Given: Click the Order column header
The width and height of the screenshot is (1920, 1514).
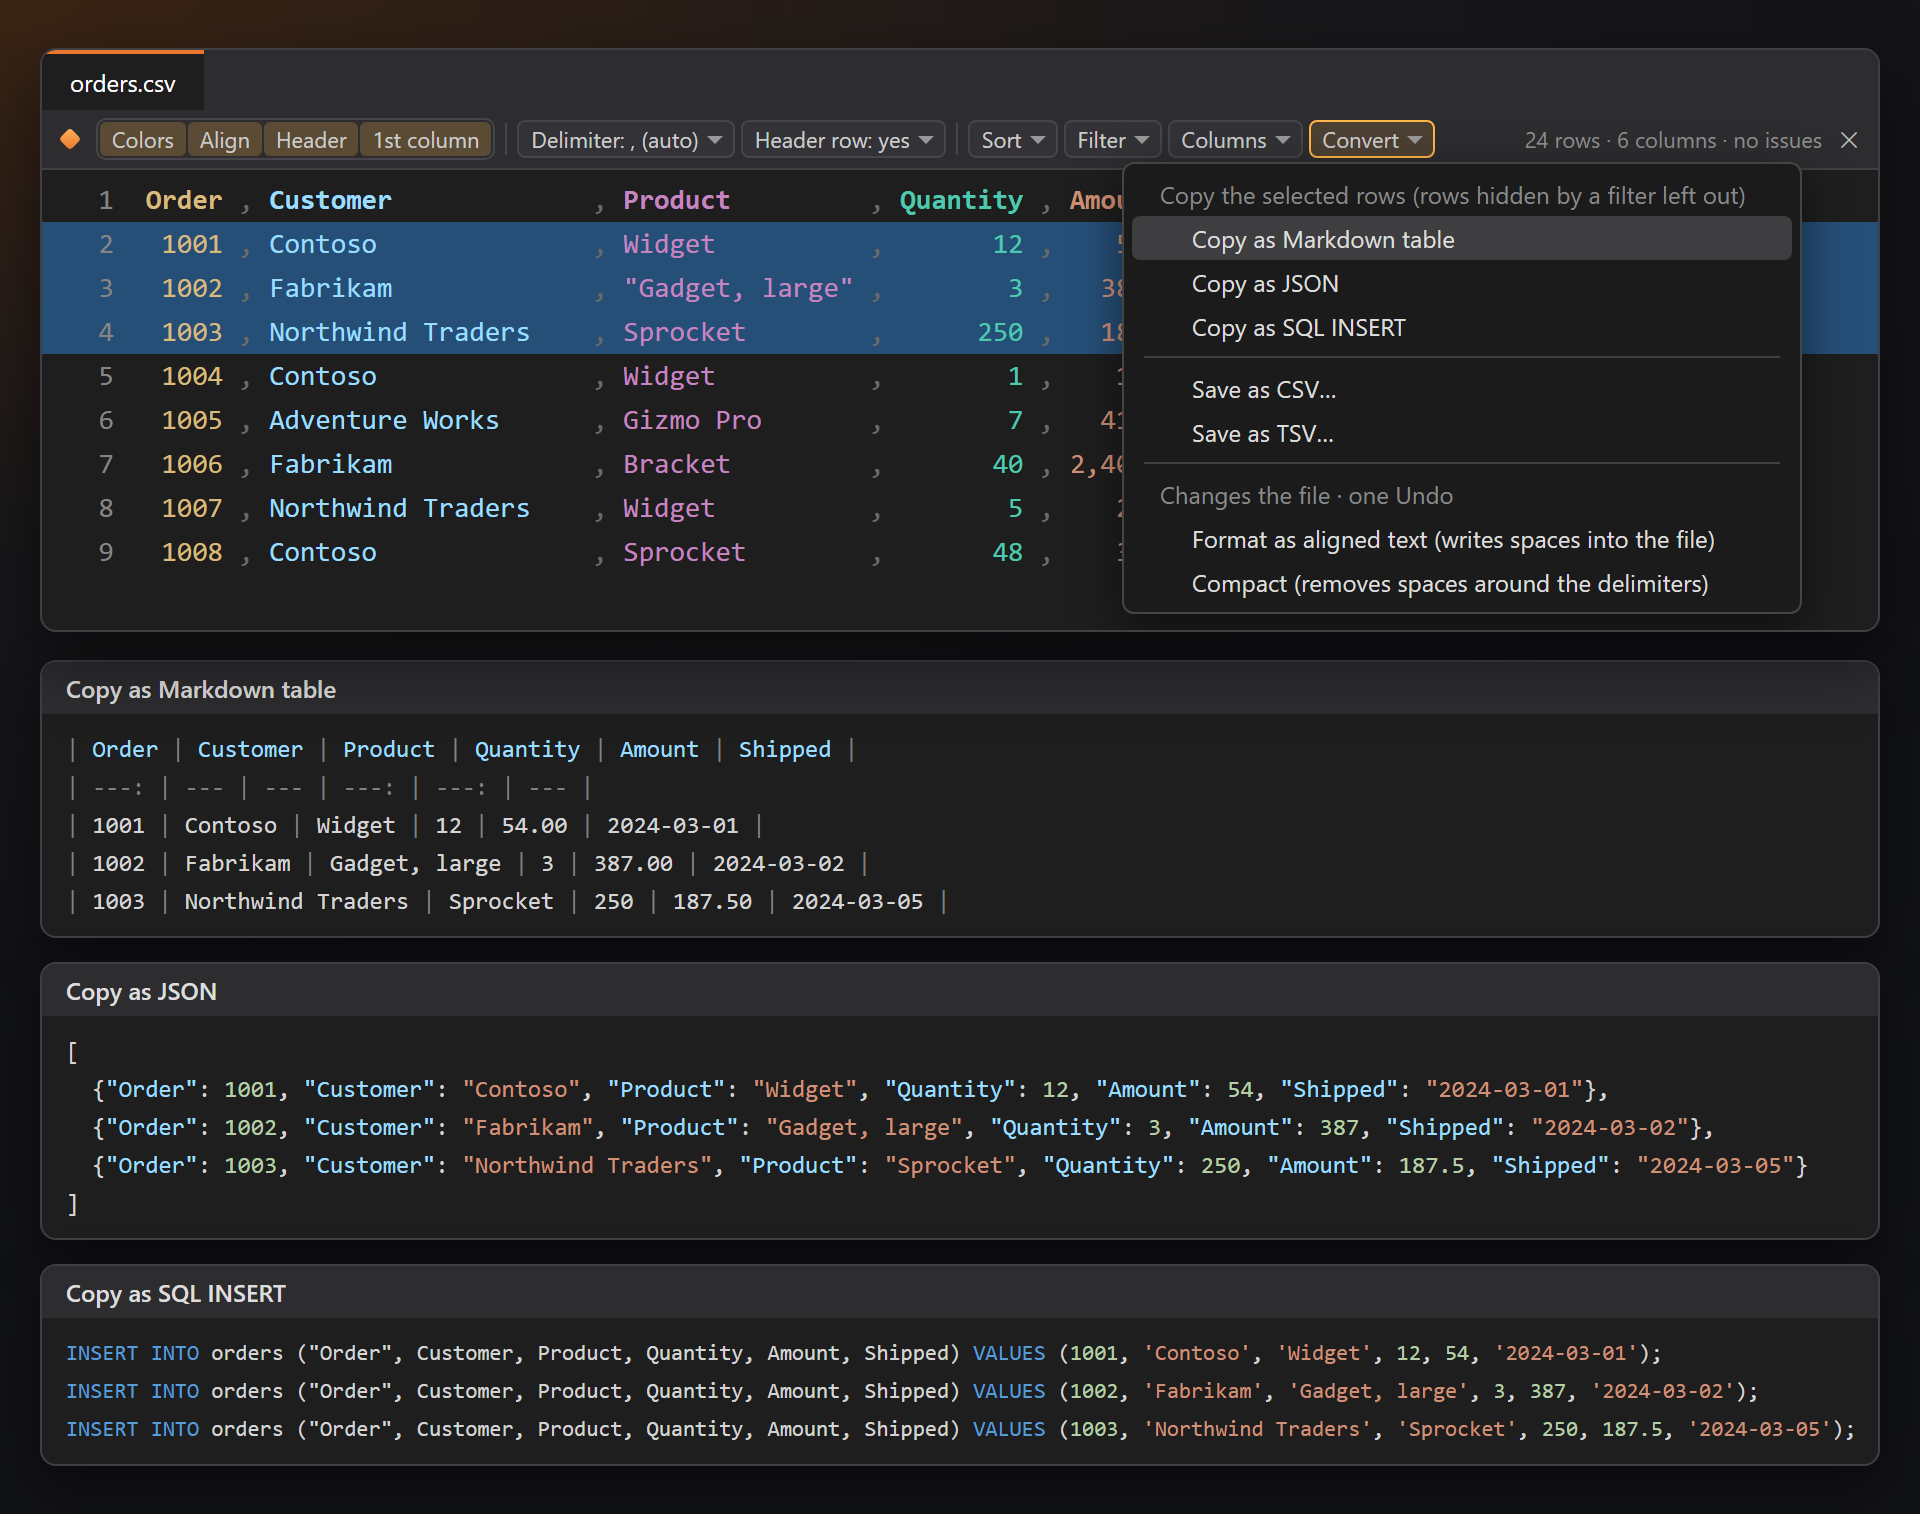Looking at the screenshot, I should [x=184, y=200].
